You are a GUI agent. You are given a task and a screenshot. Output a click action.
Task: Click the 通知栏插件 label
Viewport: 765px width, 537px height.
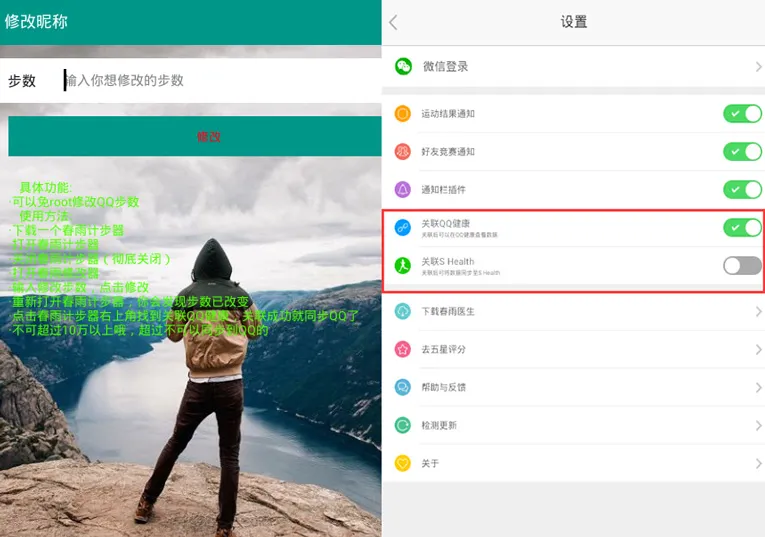coord(443,189)
